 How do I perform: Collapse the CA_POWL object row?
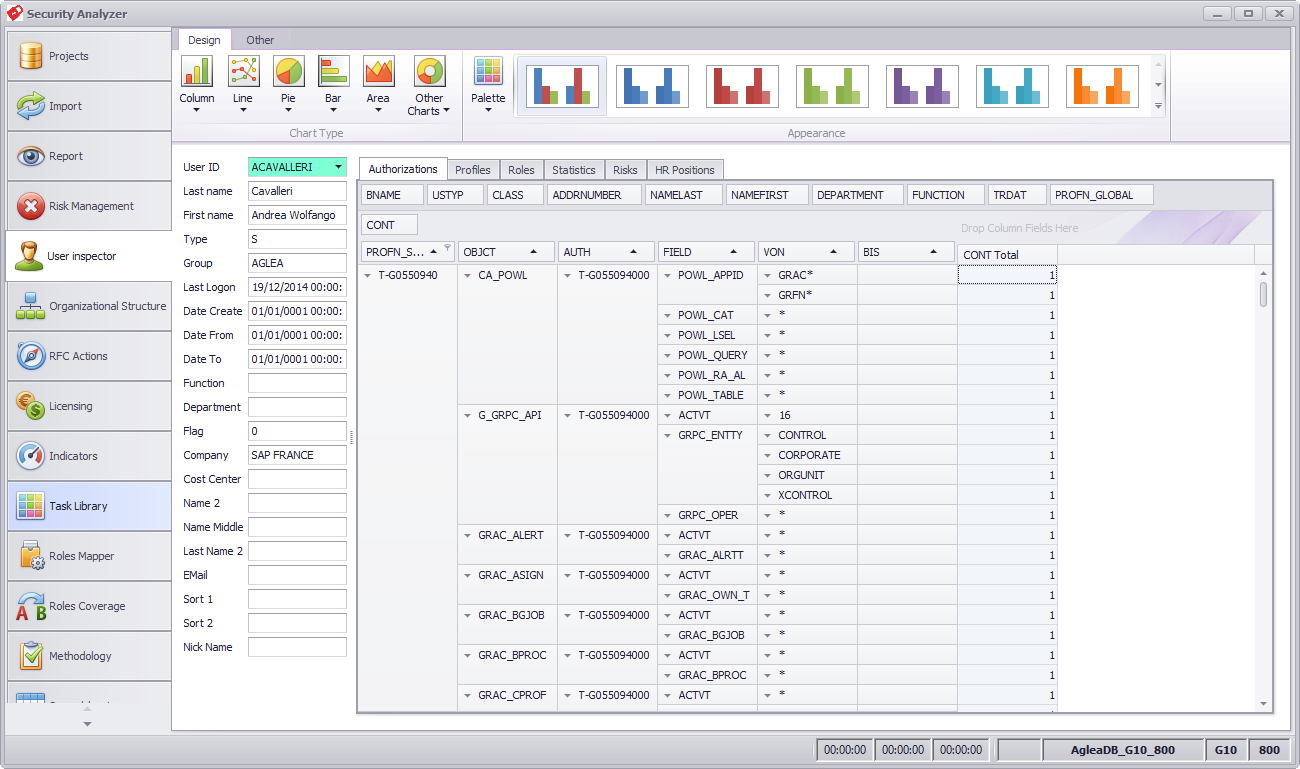pyautogui.click(x=468, y=275)
